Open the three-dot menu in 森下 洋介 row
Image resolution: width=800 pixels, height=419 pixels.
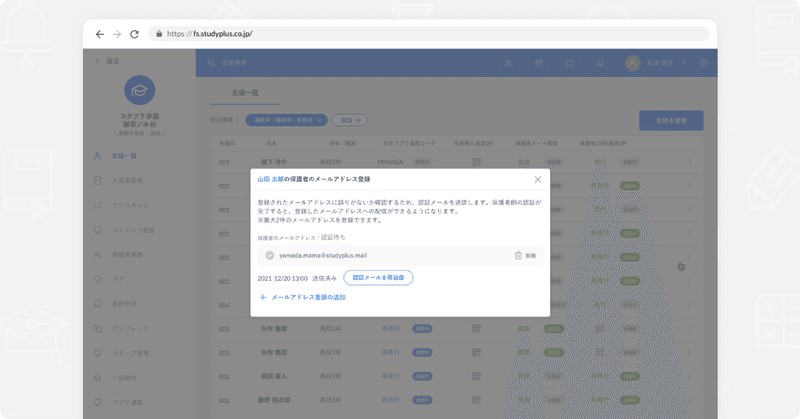[x=689, y=162]
